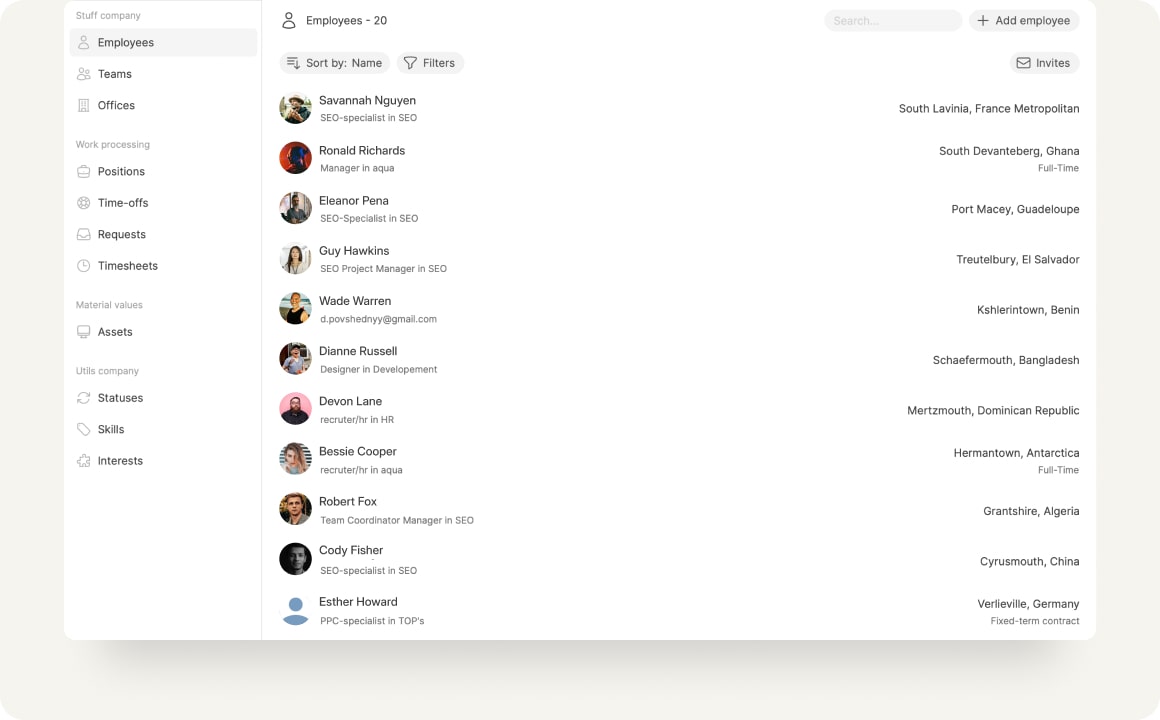Image resolution: width=1160 pixels, height=720 pixels.
Task: Open the Sort by Name dropdown
Action: tap(335, 62)
